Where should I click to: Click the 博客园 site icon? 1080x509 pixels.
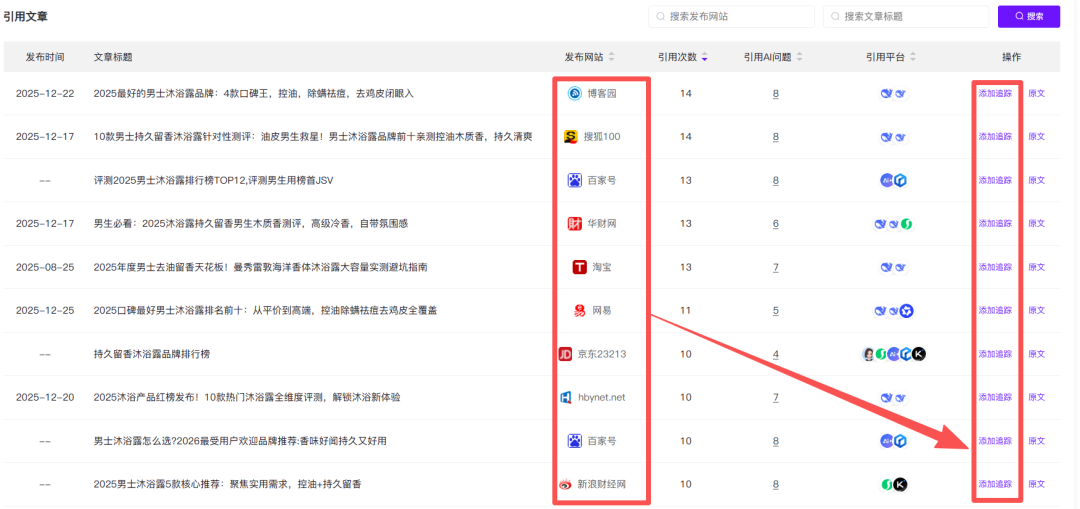pos(575,93)
